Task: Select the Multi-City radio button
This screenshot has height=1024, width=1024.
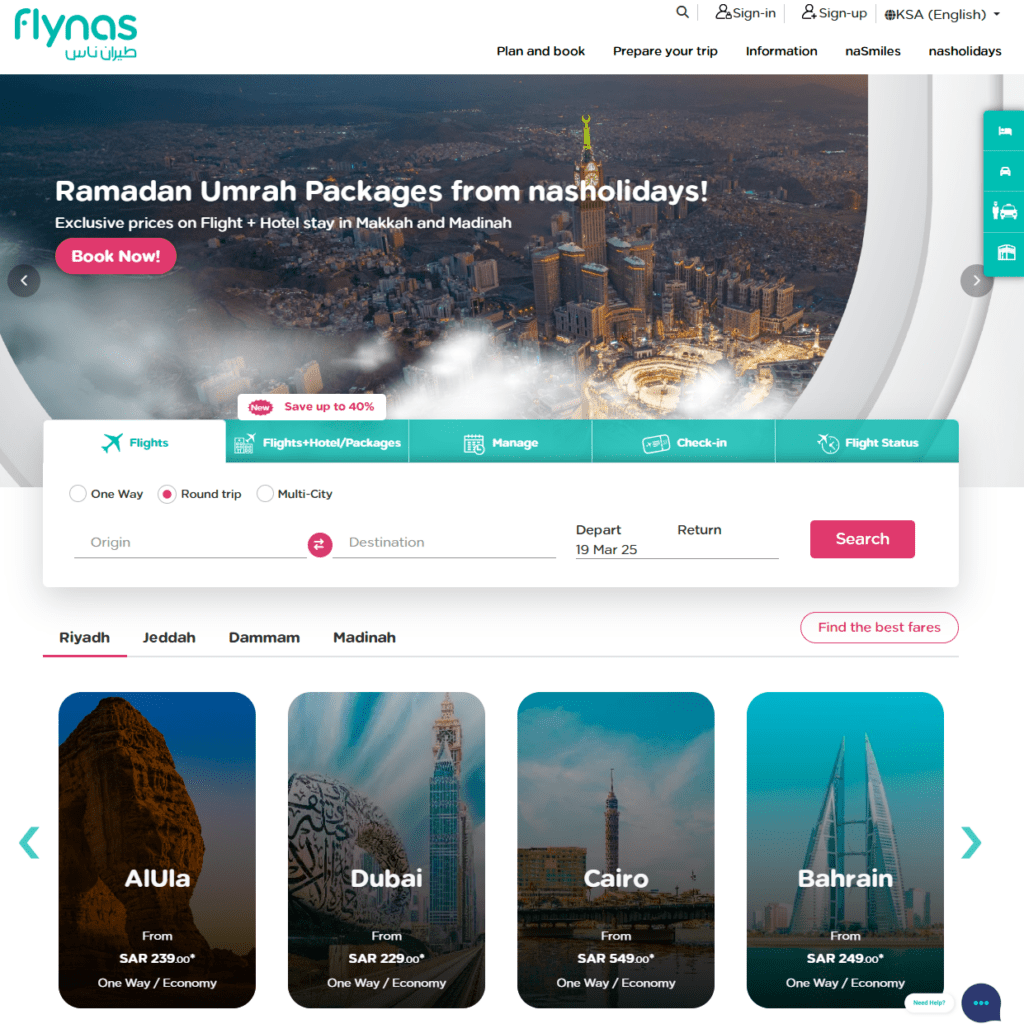Action: pyautogui.click(x=264, y=494)
